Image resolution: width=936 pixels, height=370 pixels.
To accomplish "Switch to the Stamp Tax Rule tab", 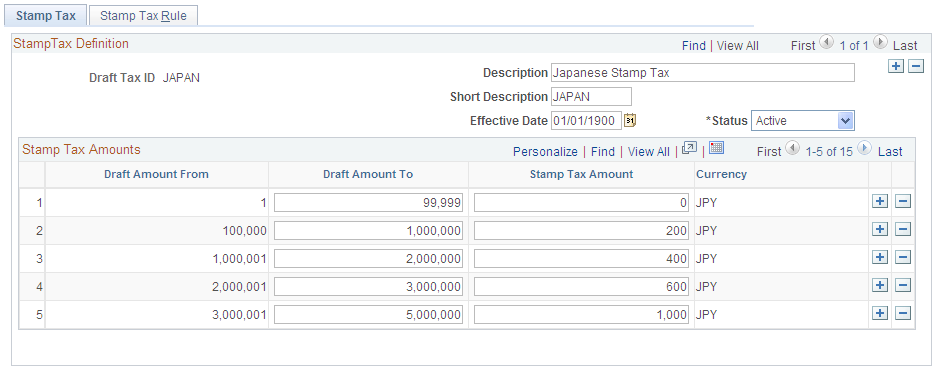I will tap(143, 16).
